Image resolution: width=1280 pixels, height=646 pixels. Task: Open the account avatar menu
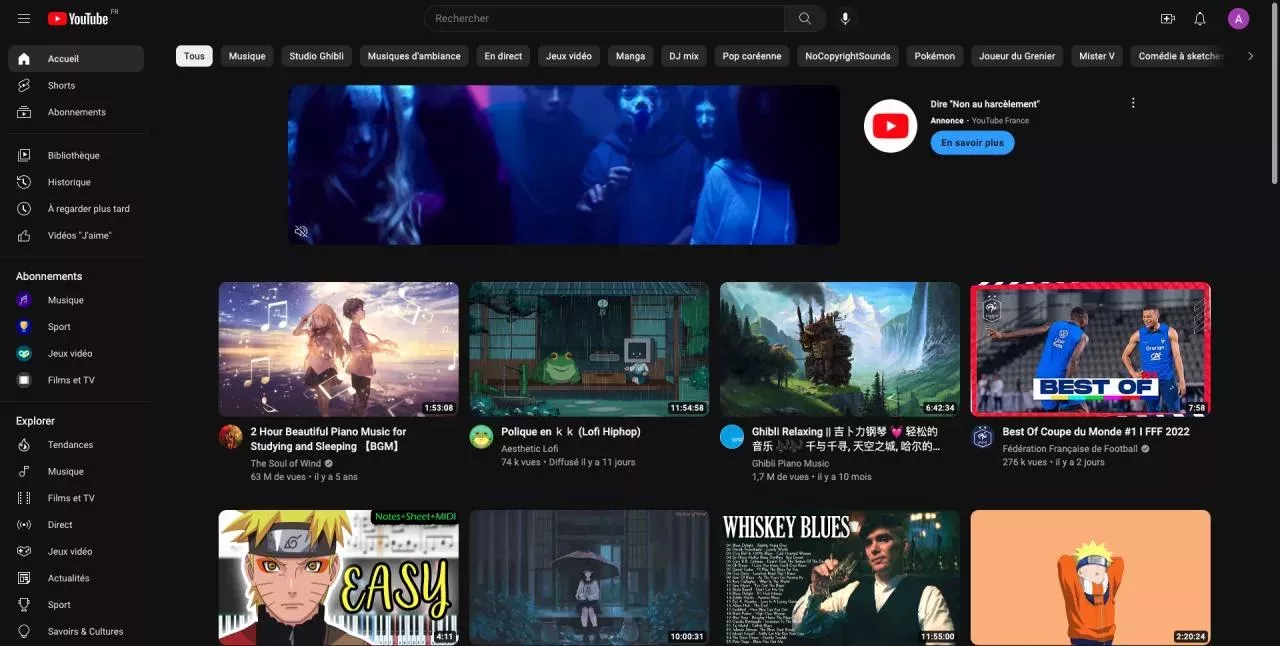(1238, 19)
